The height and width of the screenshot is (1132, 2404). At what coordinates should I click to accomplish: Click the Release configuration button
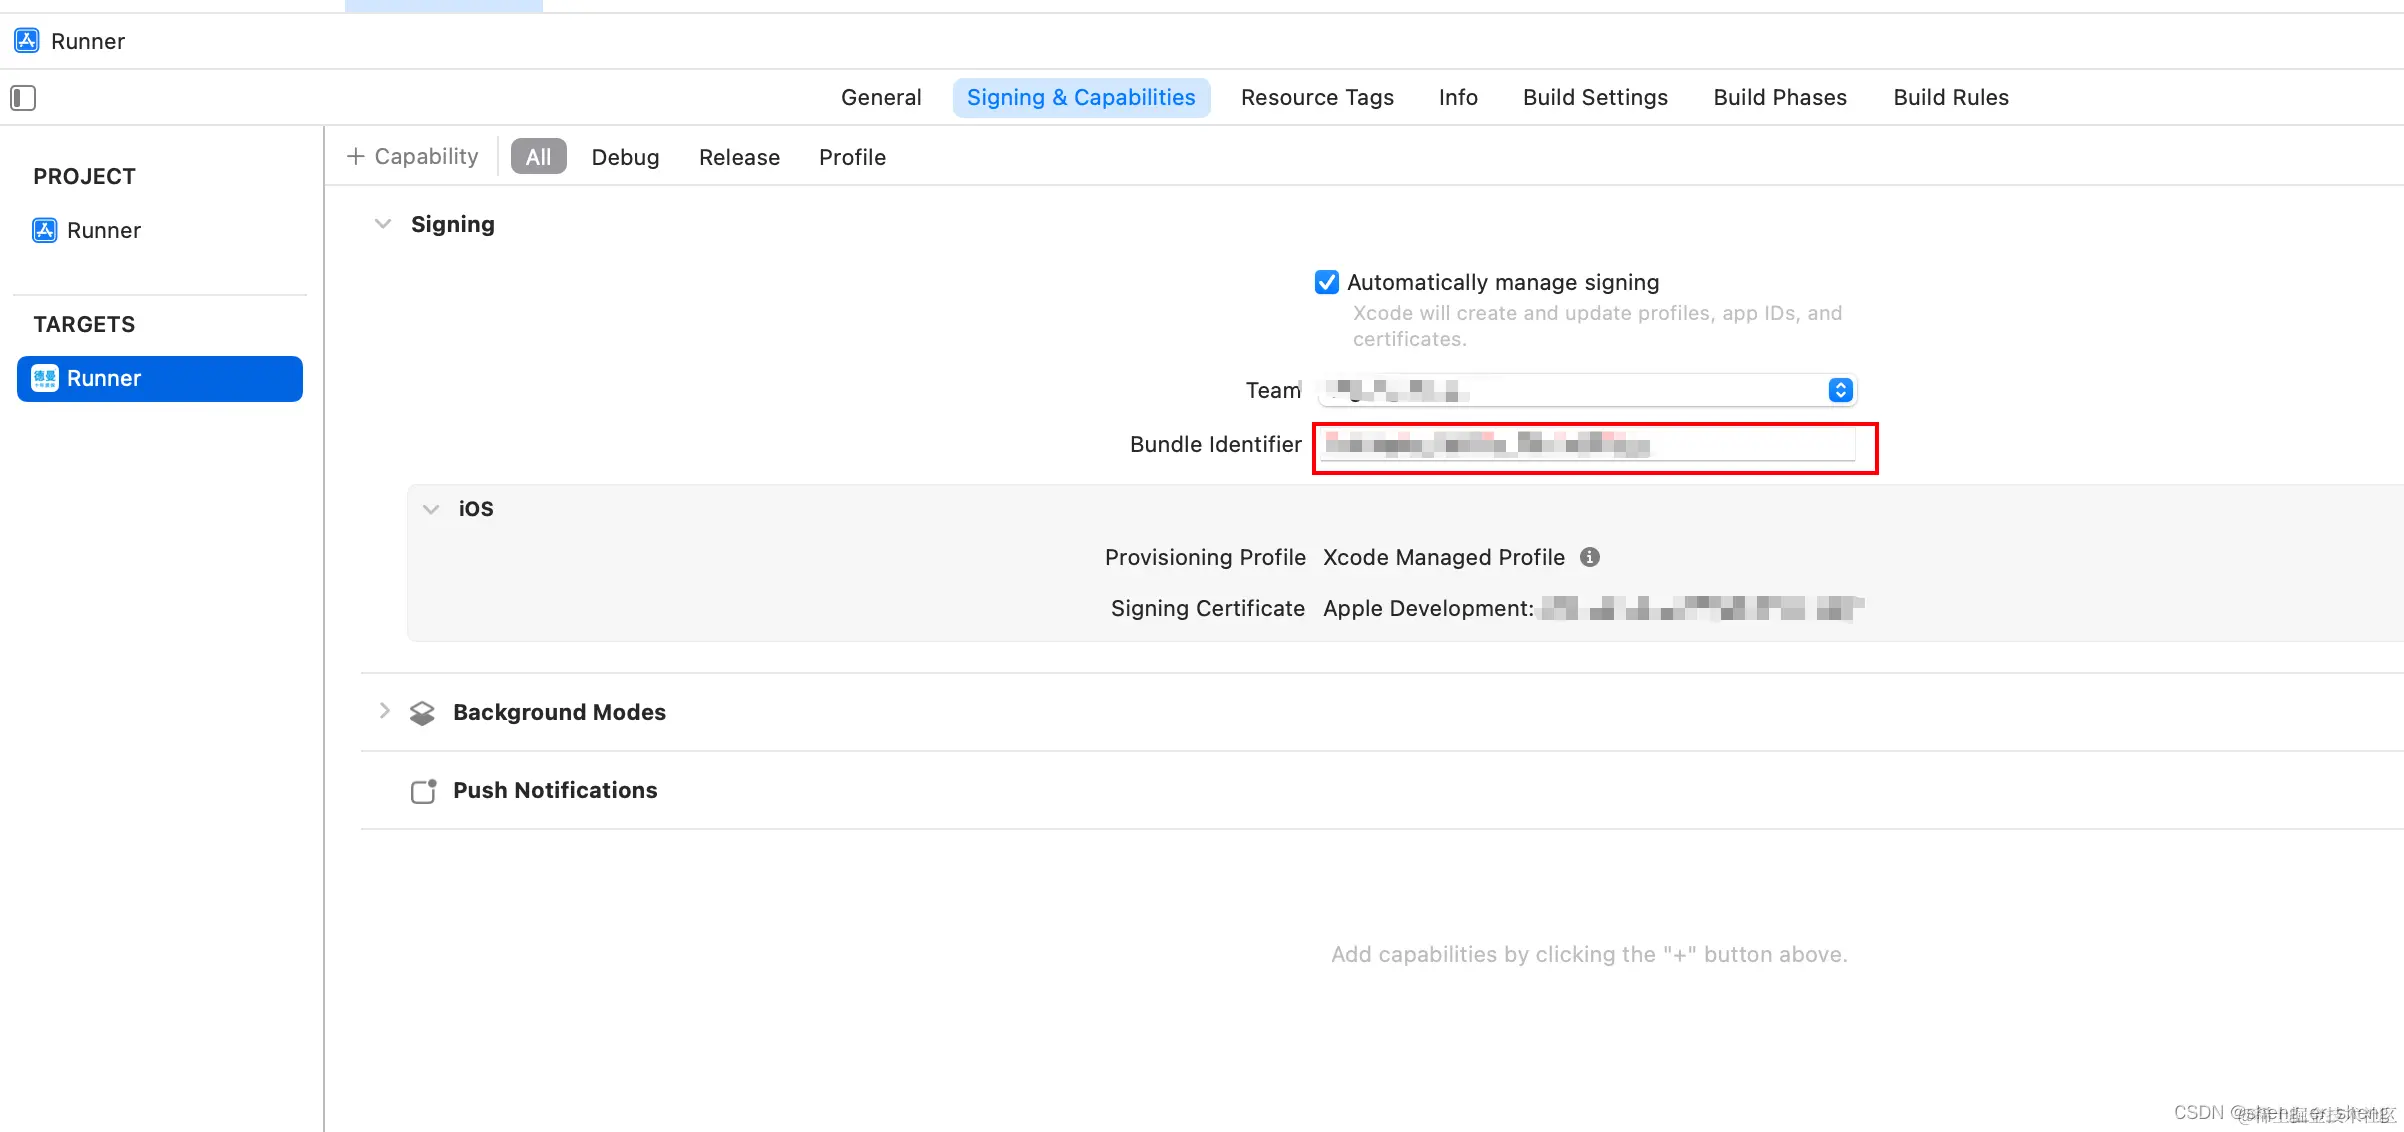point(739,158)
